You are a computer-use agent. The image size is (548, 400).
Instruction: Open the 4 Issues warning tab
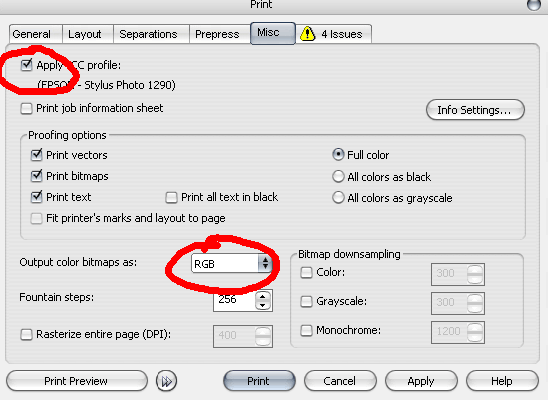334,34
